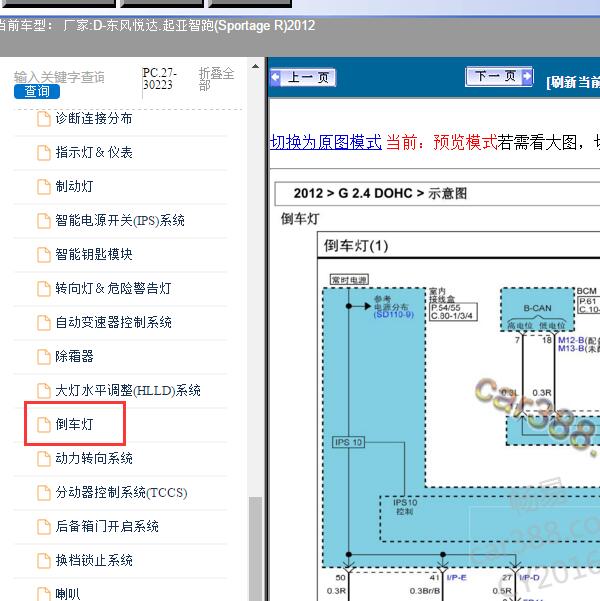The height and width of the screenshot is (601, 600).
Task: Click the sidebar scrollbar thumb
Action: tap(255, 548)
